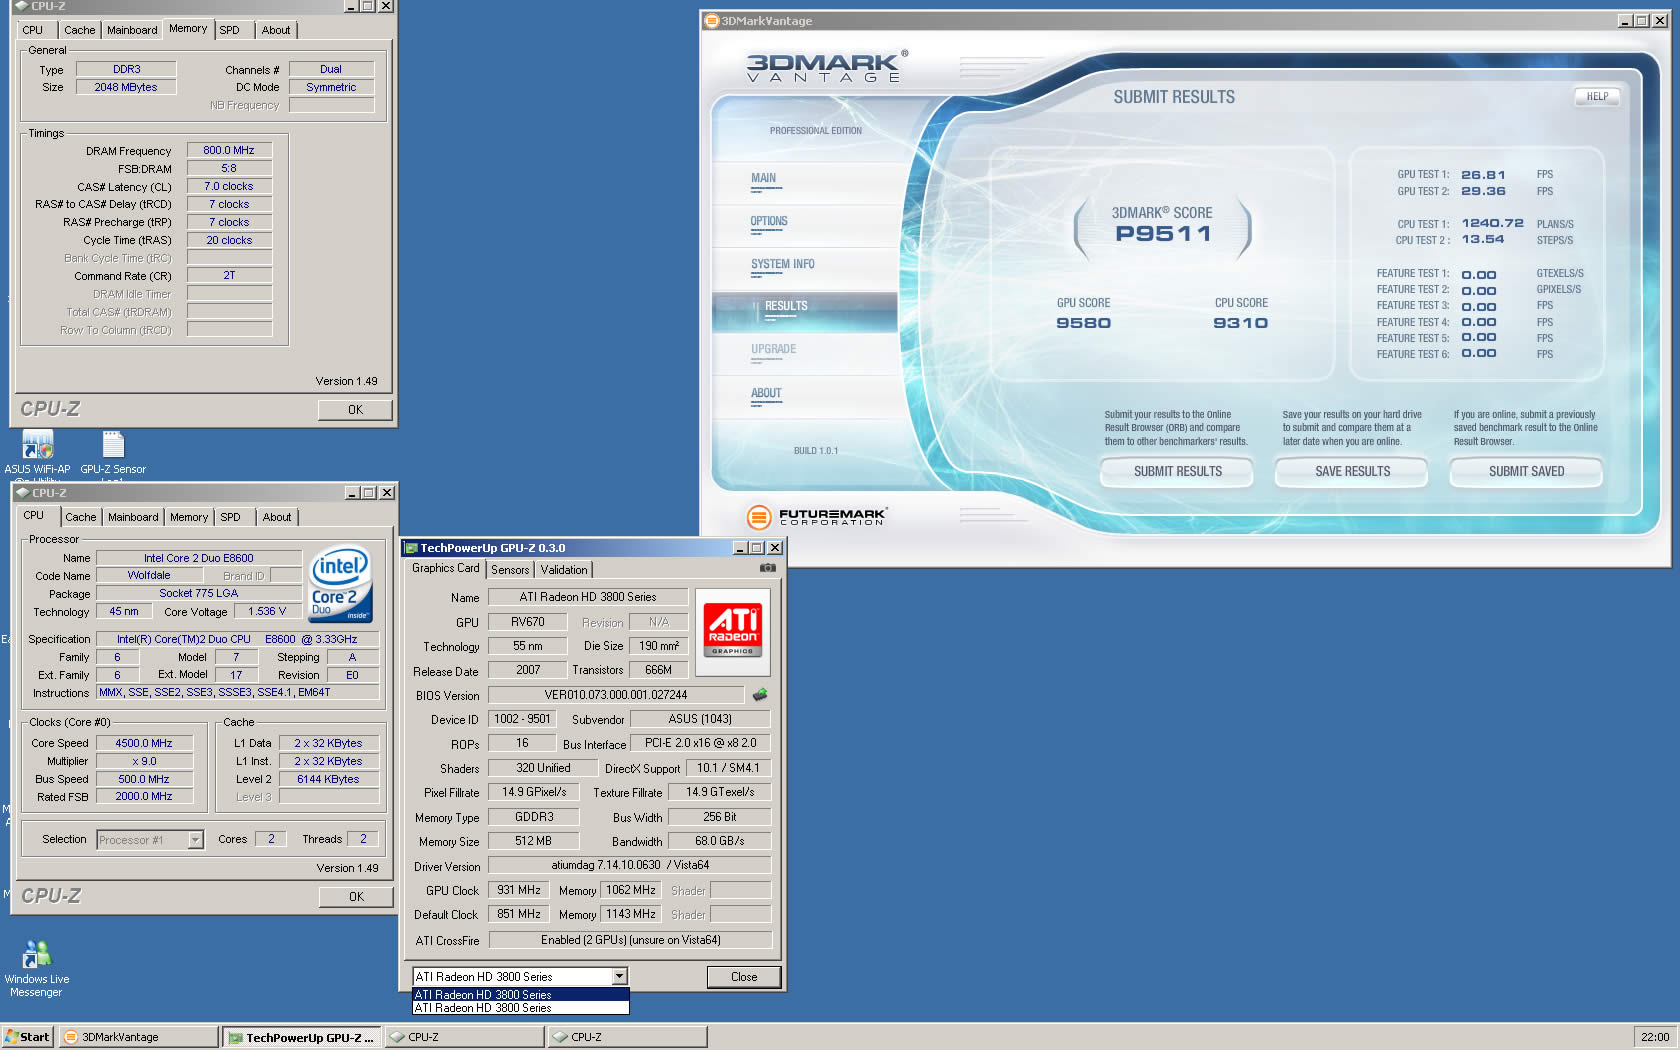
Task: Switch to the Sensors tab in GPU-Z
Action: tap(510, 570)
